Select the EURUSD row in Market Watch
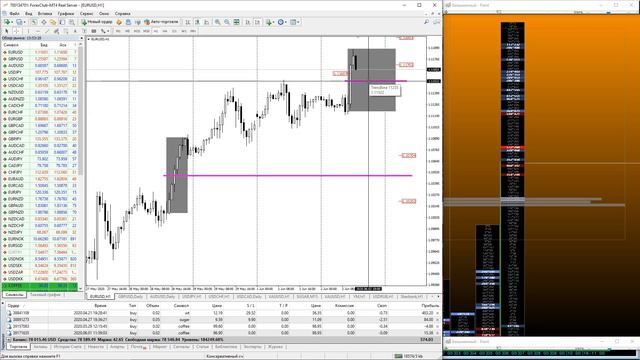640x360 pixels. [x=40, y=52]
